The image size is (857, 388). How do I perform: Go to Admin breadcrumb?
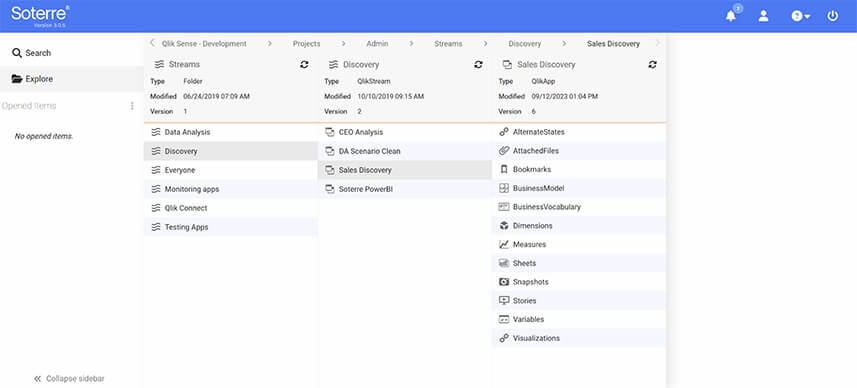click(377, 44)
